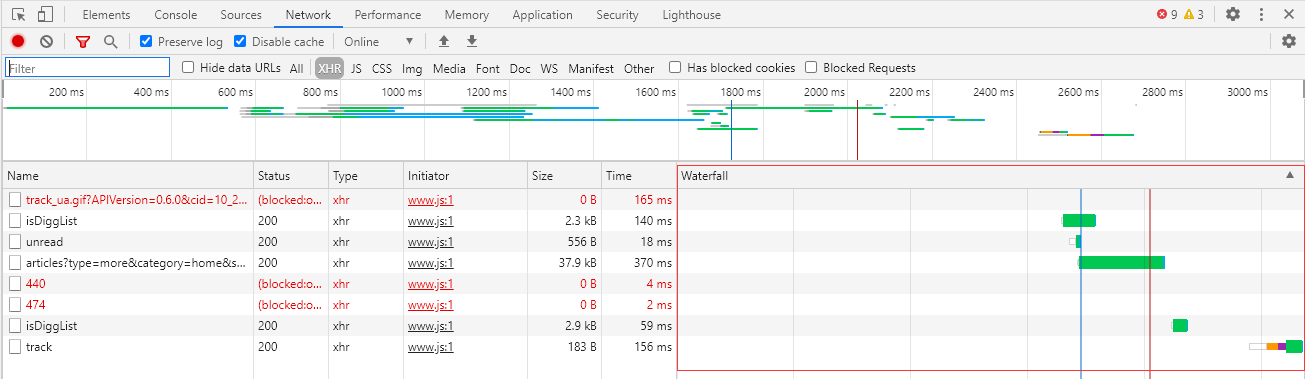Click the 3 warnings counter
Screen dimensions: 1305x379
pos(1194,15)
